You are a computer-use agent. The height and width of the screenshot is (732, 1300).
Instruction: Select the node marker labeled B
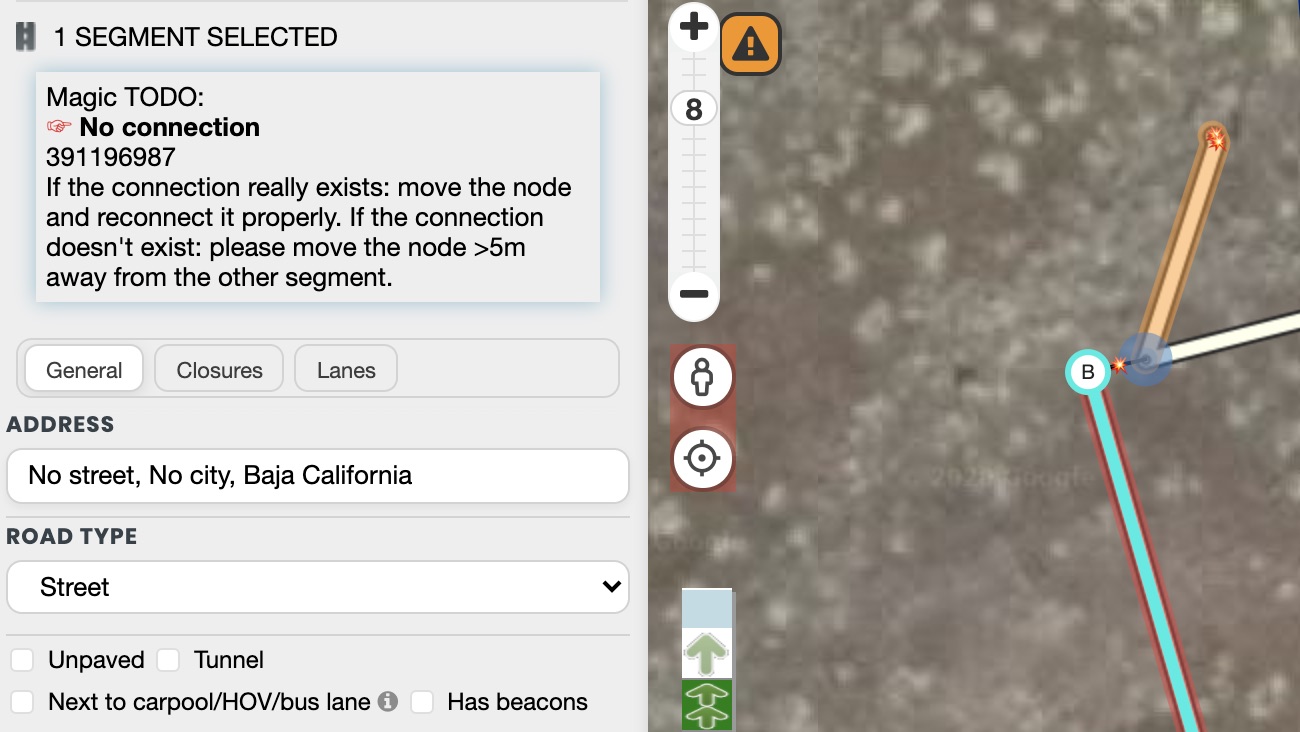click(1088, 372)
